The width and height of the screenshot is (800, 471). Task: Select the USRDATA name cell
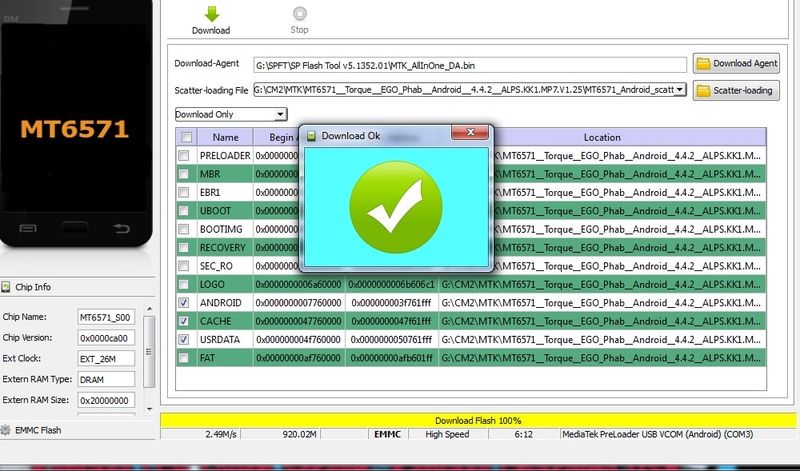pyautogui.click(x=225, y=339)
